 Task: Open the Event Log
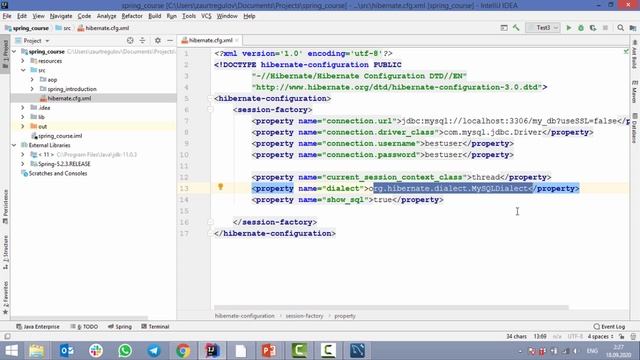coord(609,327)
